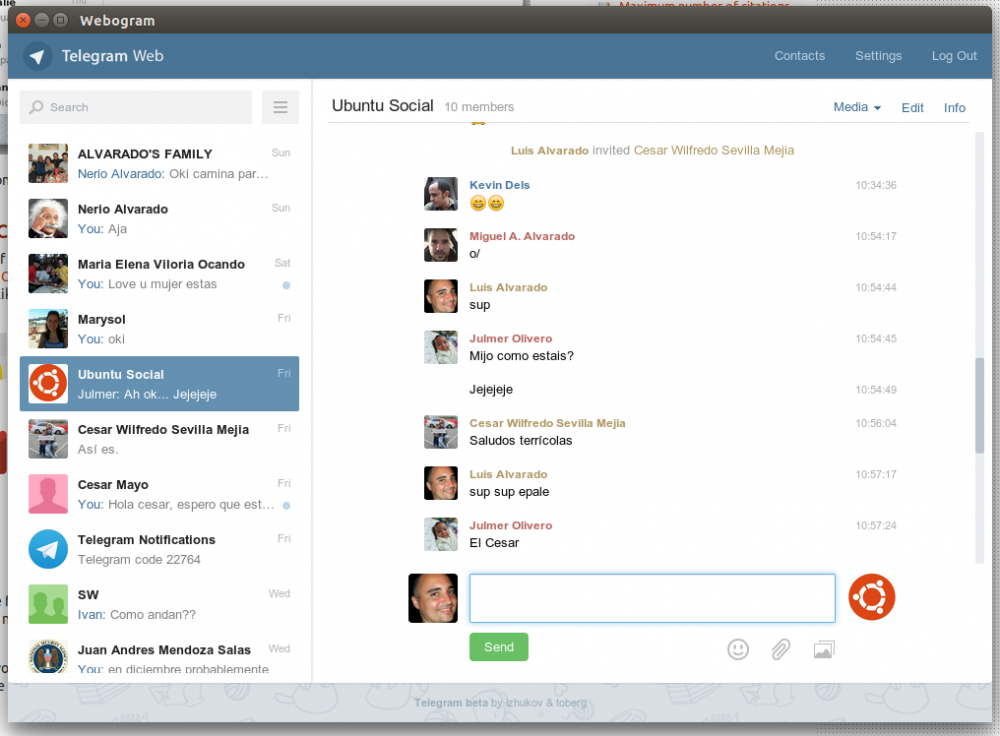This screenshot has height=736, width=1000.
Task: Open Telegram Notifications chat
Action: (159, 549)
